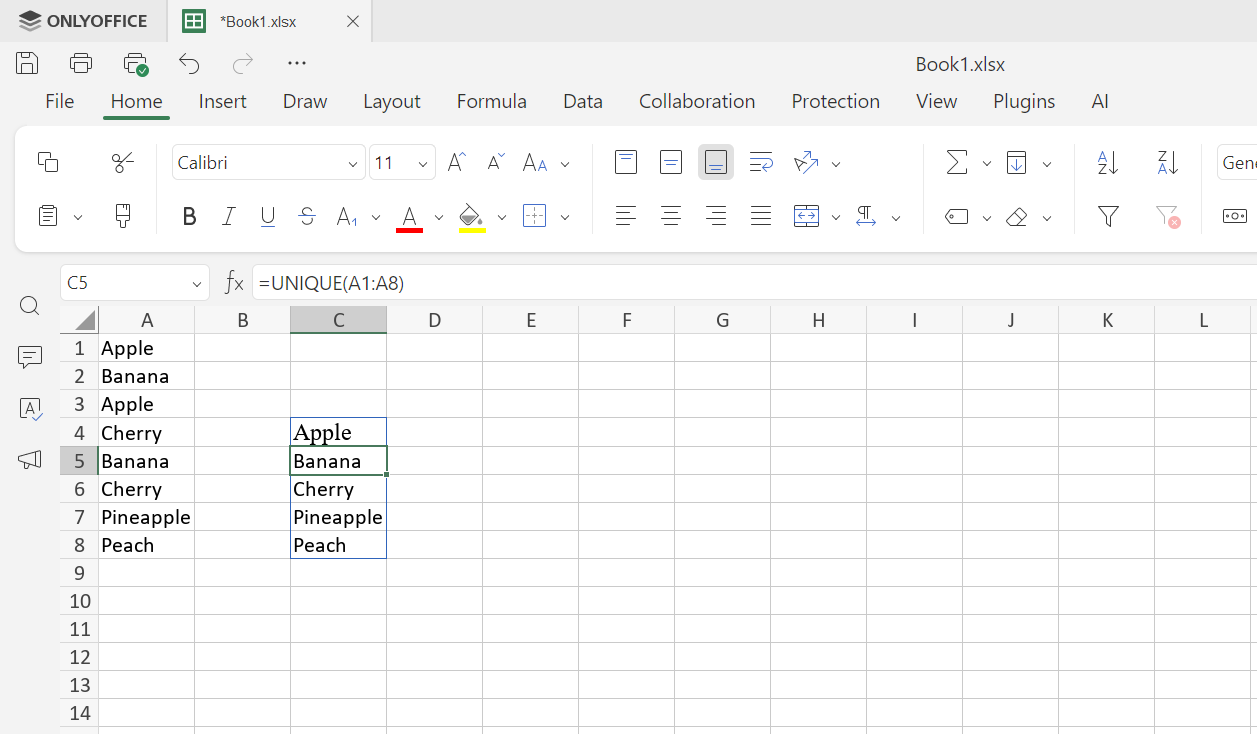Open the Formula ribbon tab
This screenshot has width=1257, height=734.
pyautogui.click(x=491, y=101)
